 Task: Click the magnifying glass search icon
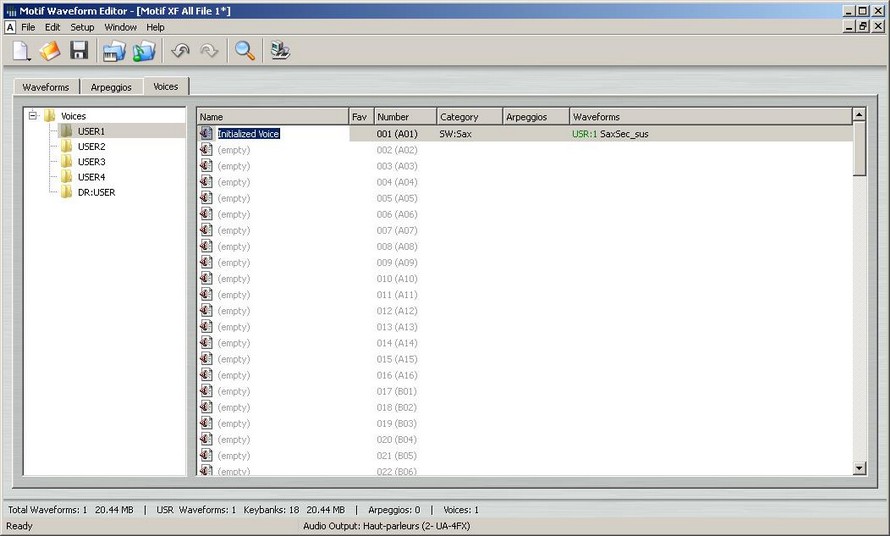point(244,51)
